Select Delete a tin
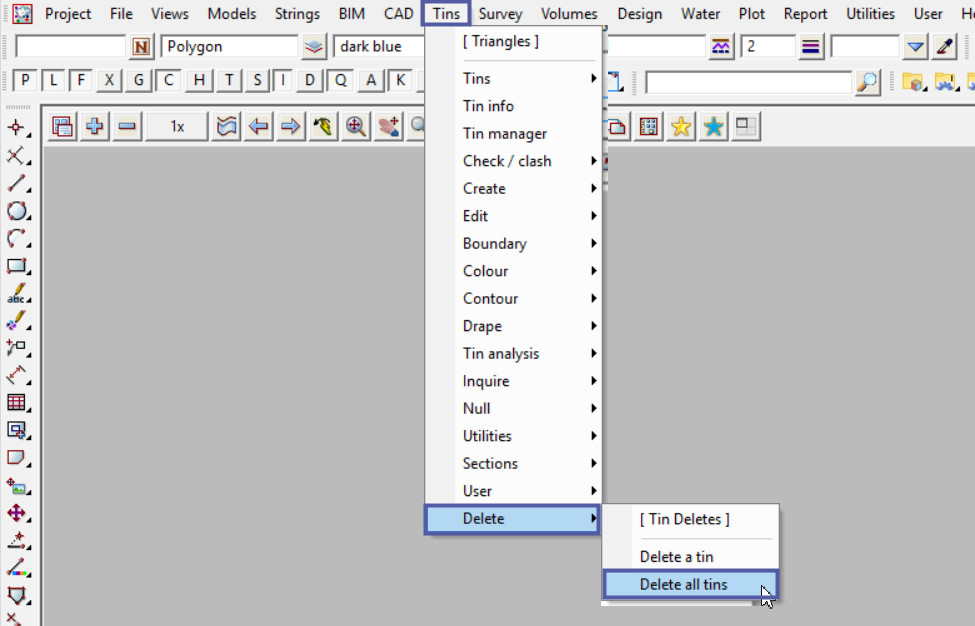Viewport: 975px width, 626px height. (x=690, y=557)
